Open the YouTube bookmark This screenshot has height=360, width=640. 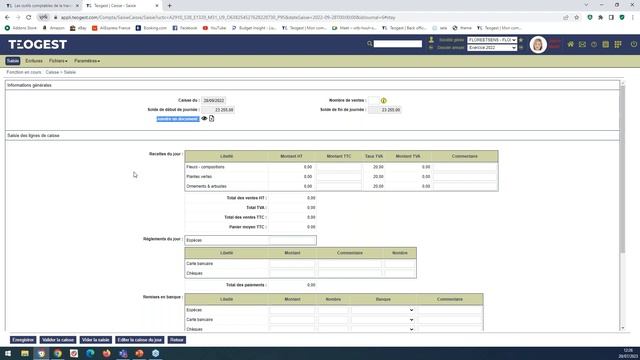(214, 28)
